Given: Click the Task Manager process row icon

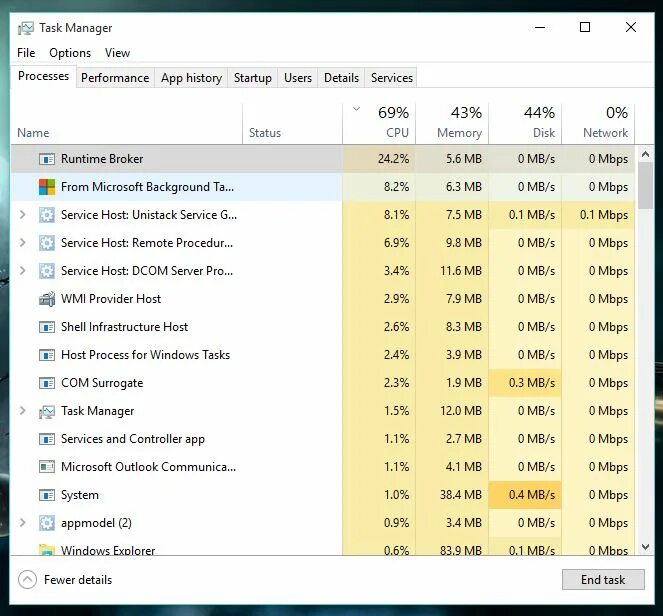Looking at the screenshot, I should [47, 411].
